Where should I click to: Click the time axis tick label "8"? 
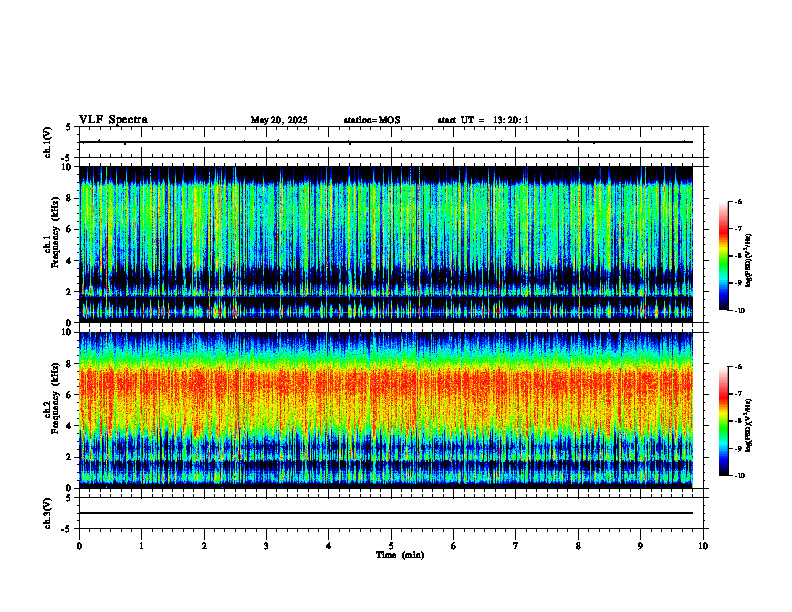click(x=578, y=546)
